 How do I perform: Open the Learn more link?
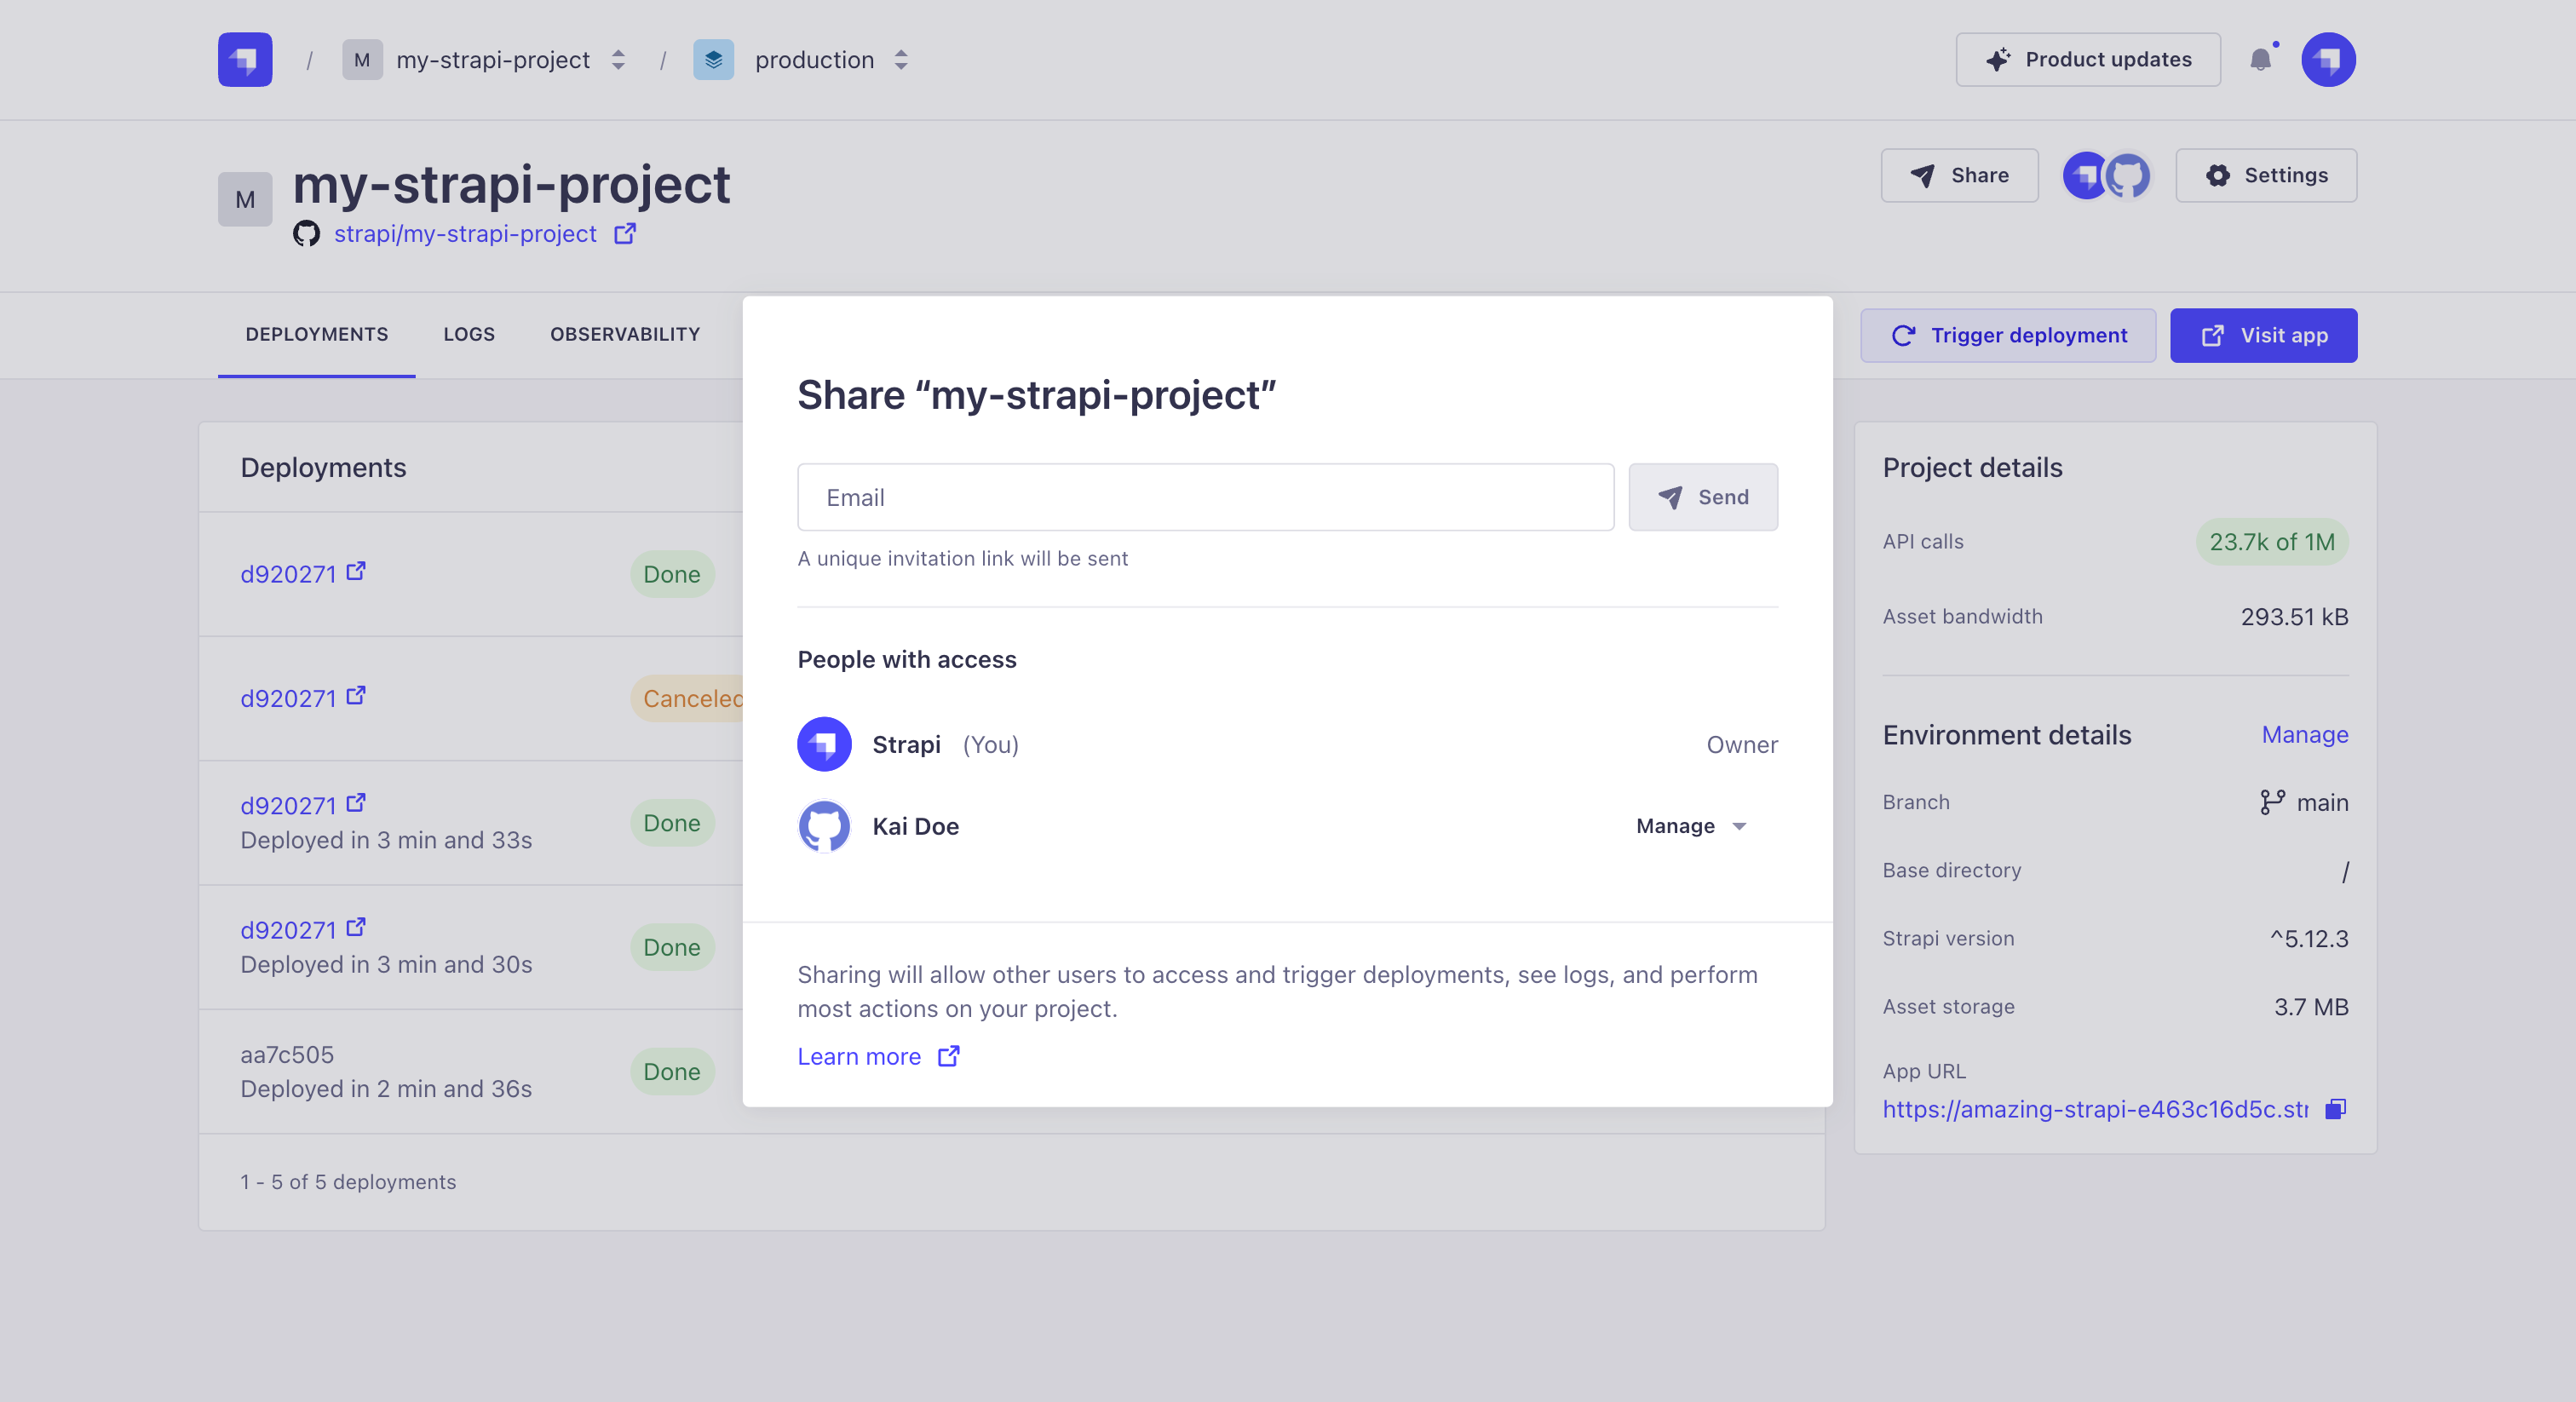(x=859, y=1057)
